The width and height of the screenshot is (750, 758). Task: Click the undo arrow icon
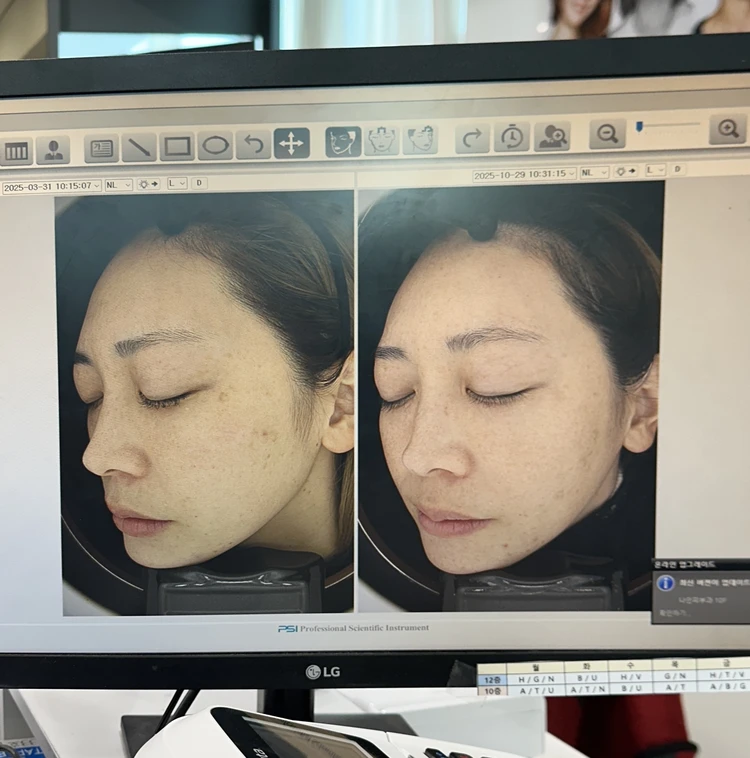[253, 144]
